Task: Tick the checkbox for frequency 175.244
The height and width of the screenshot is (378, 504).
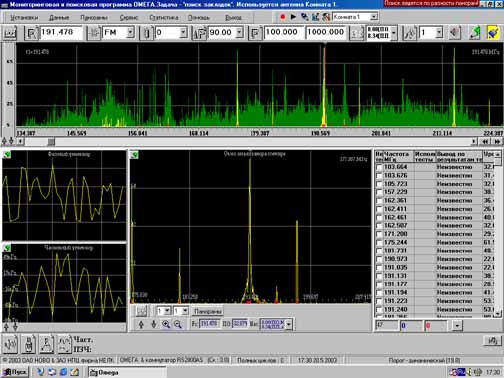Action: pos(379,243)
